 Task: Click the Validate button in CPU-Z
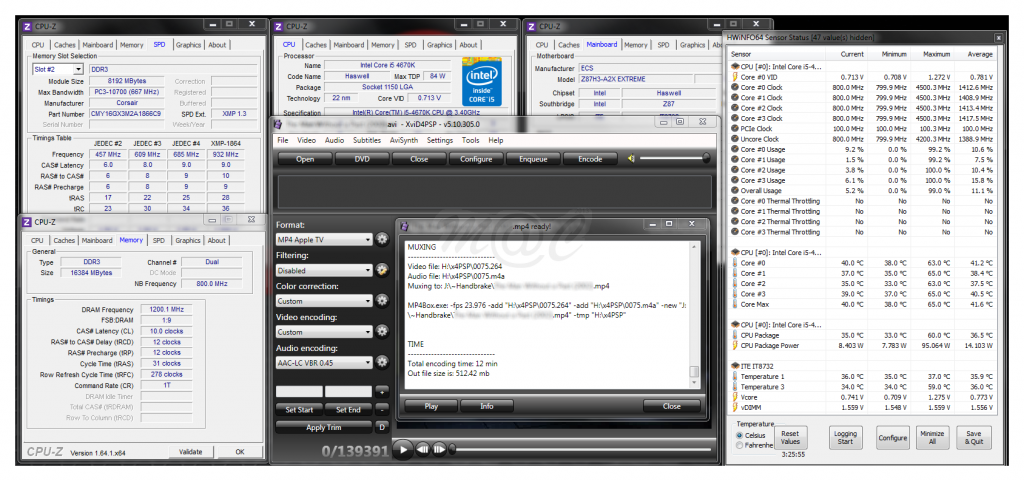(x=190, y=452)
